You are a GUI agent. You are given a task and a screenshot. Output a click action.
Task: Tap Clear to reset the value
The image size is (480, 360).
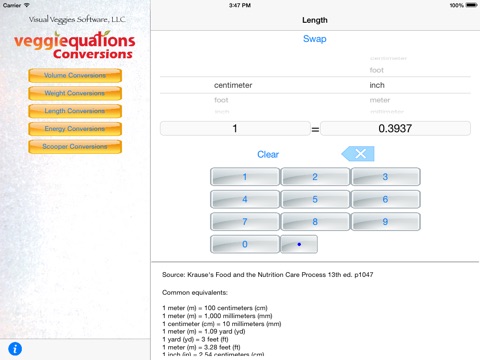coord(268,154)
